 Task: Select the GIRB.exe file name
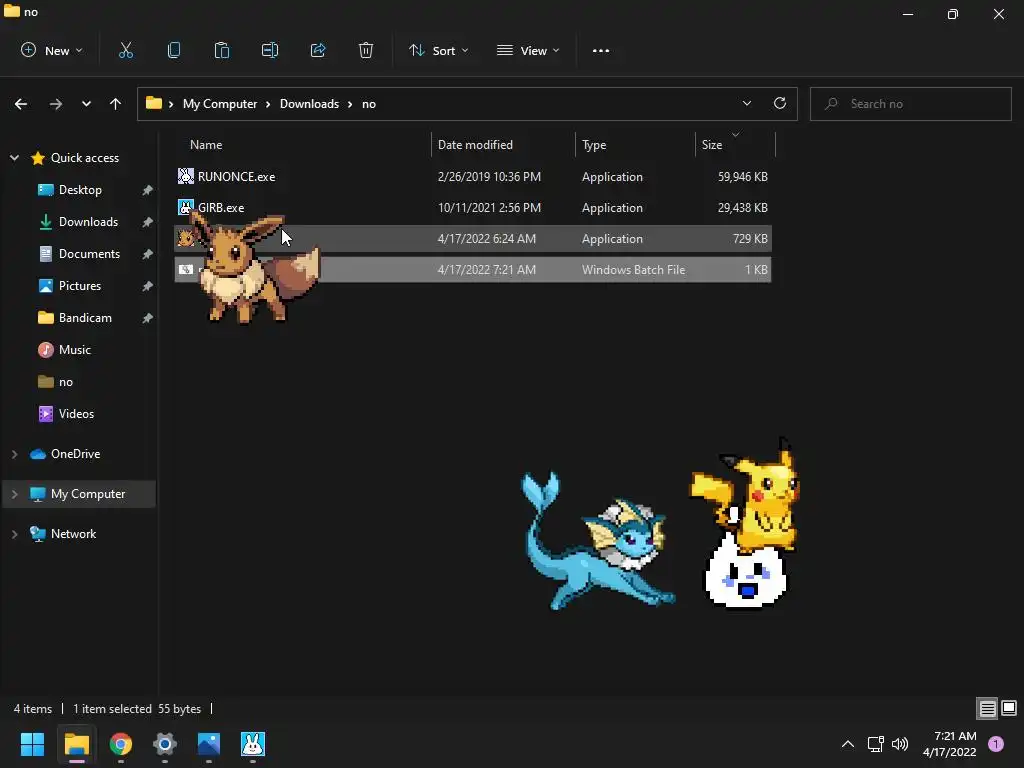coord(221,208)
